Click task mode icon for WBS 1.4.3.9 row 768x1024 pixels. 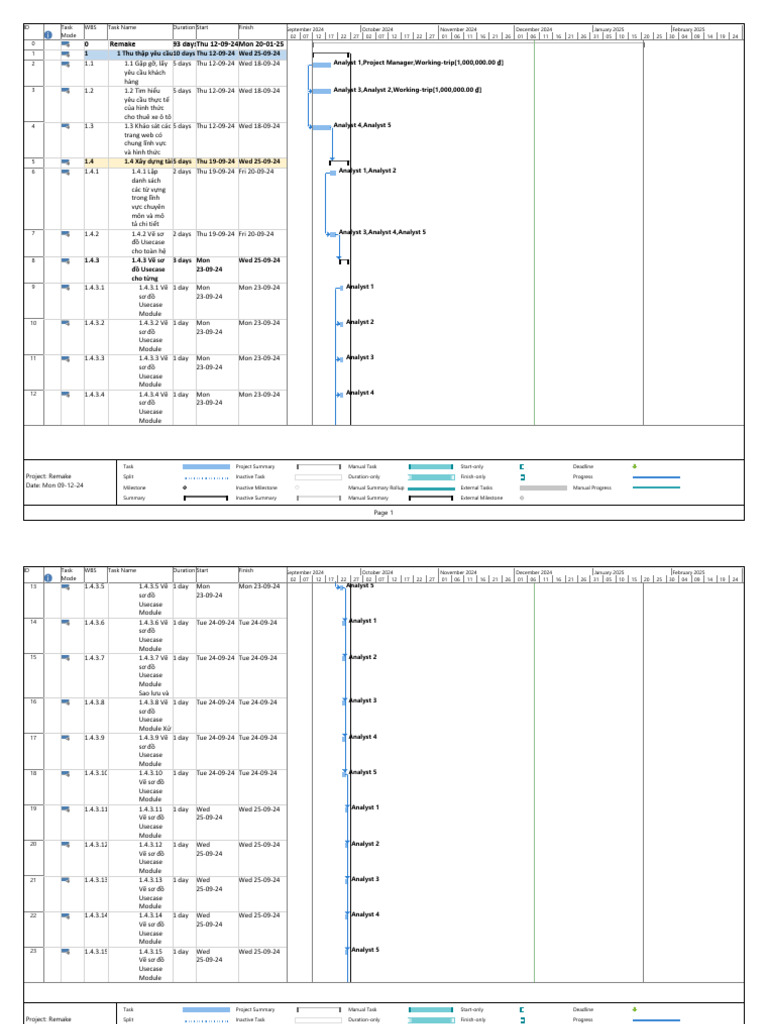click(66, 738)
